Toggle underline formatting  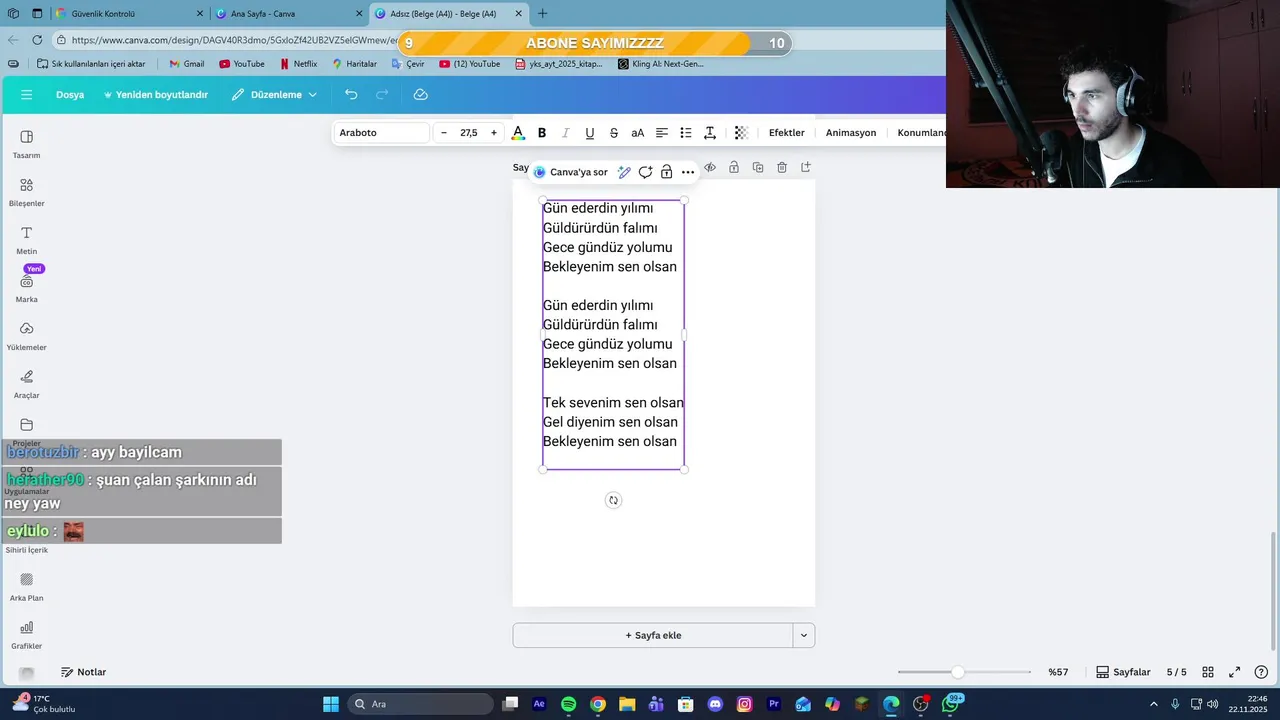pyautogui.click(x=590, y=132)
